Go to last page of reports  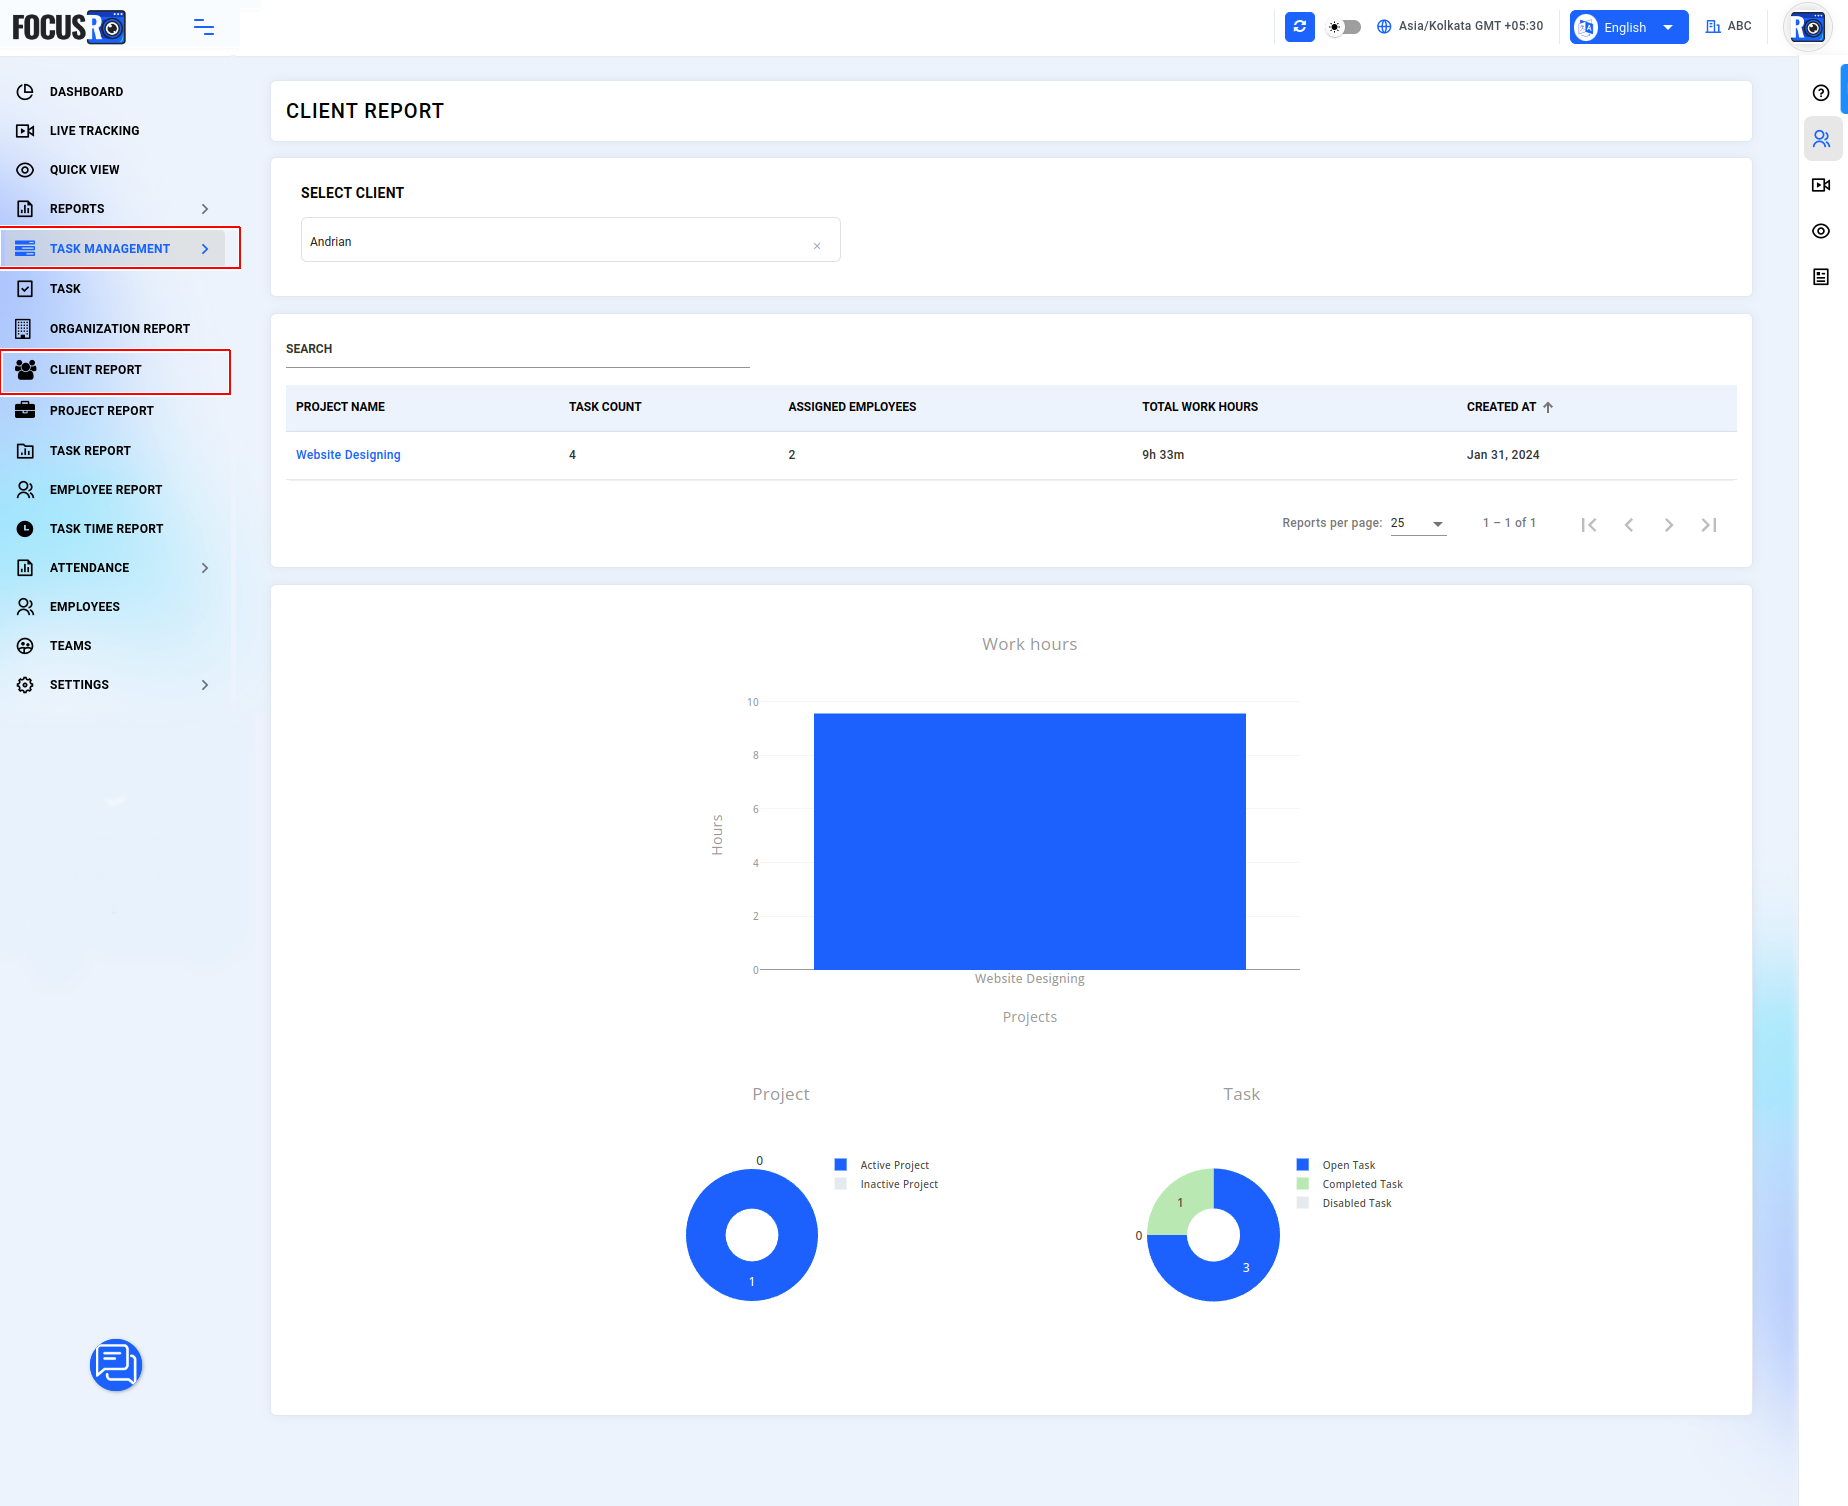pos(1709,525)
